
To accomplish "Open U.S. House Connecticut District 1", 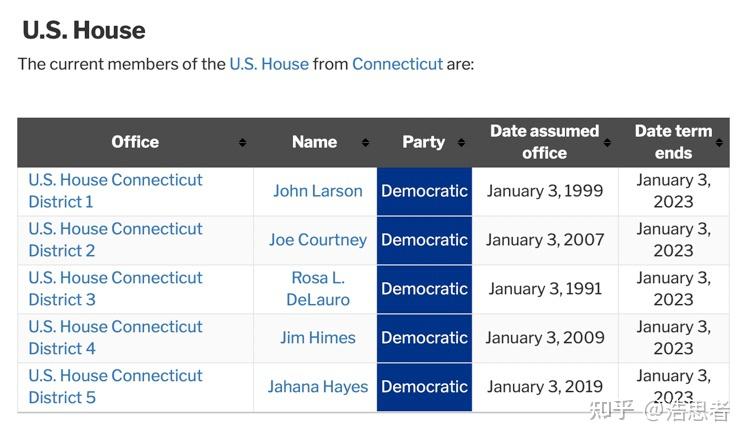I will [x=115, y=191].
